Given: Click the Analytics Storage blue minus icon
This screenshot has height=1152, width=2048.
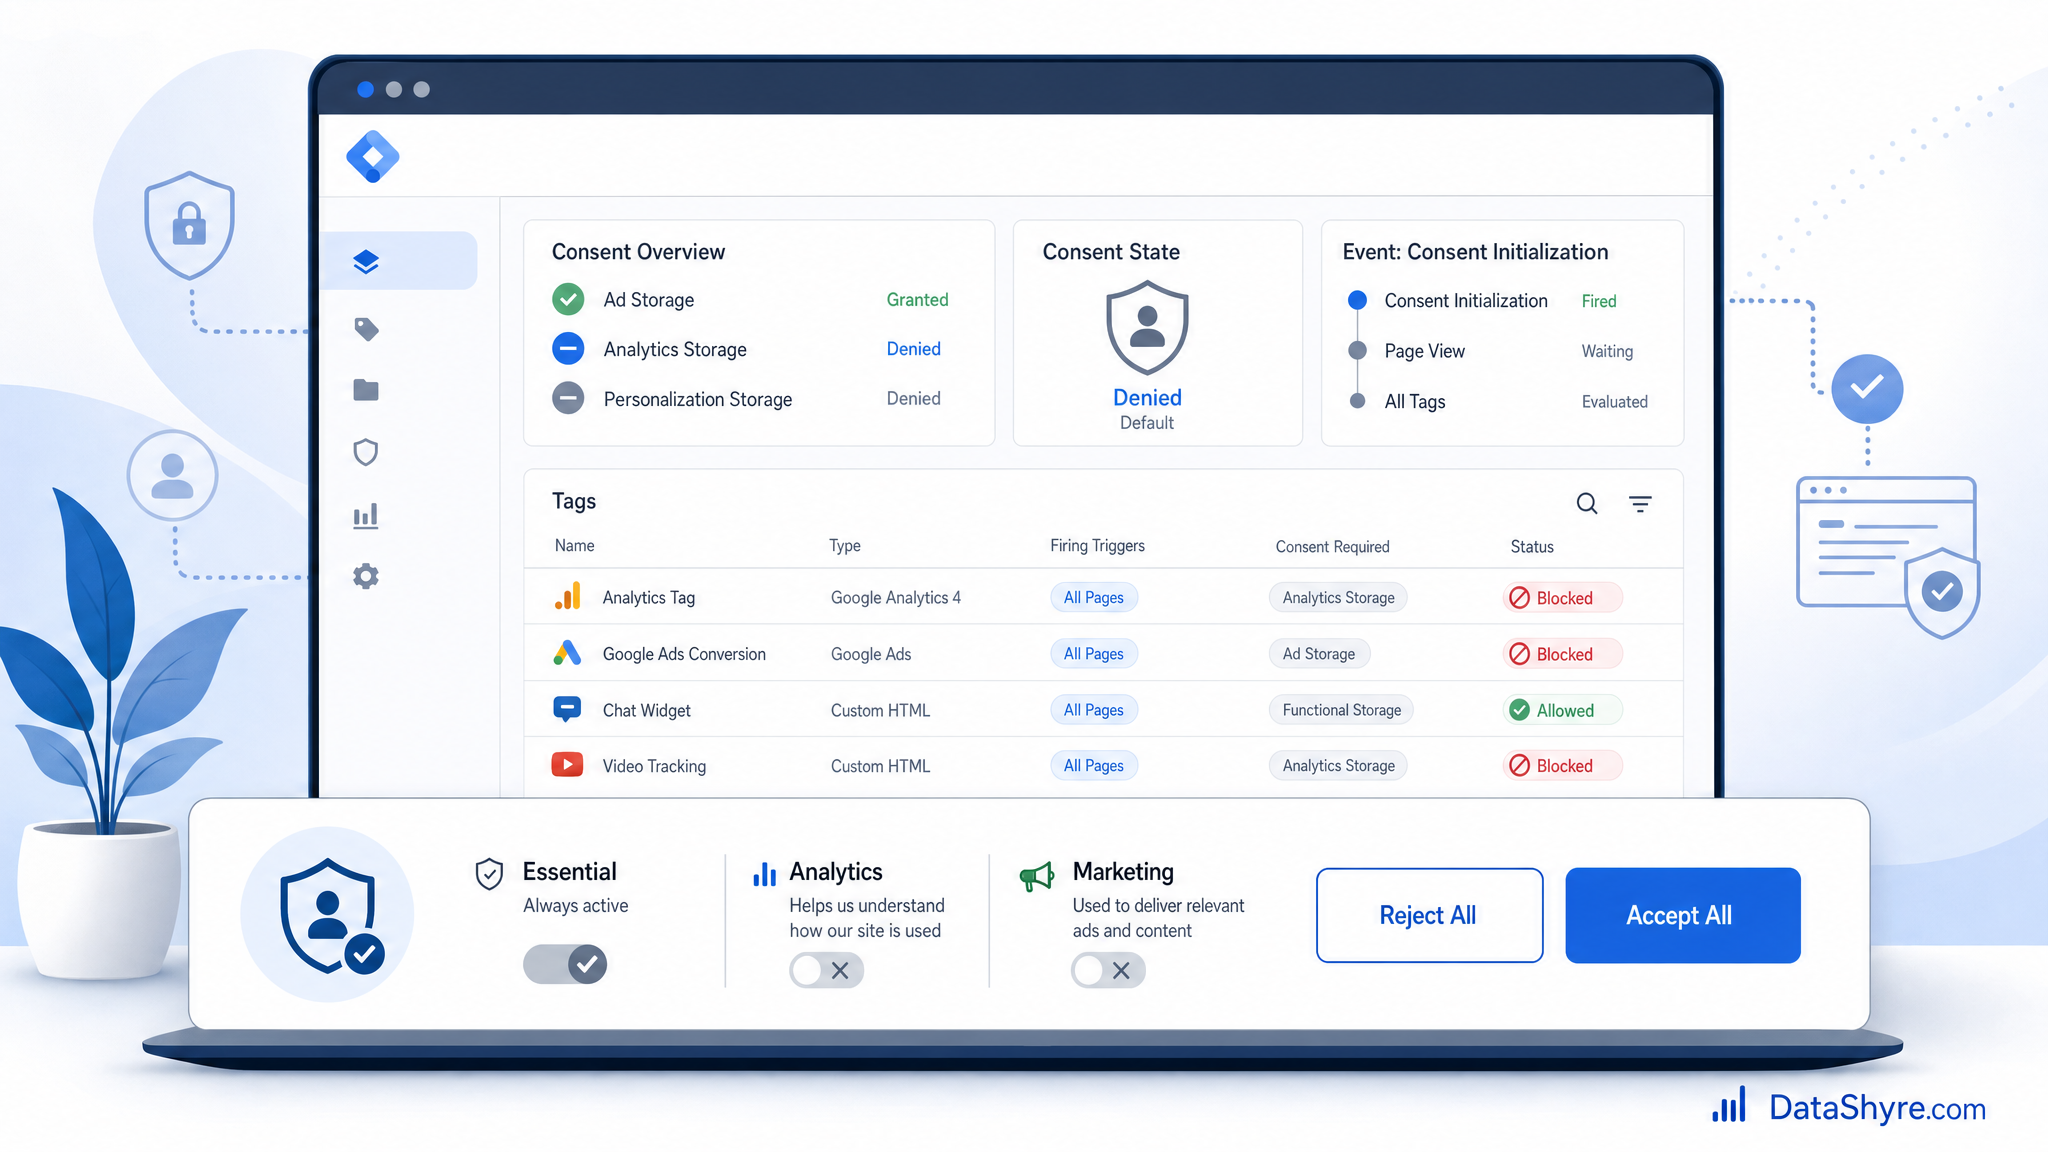Looking at the screenshot, I should click(568, 349).
